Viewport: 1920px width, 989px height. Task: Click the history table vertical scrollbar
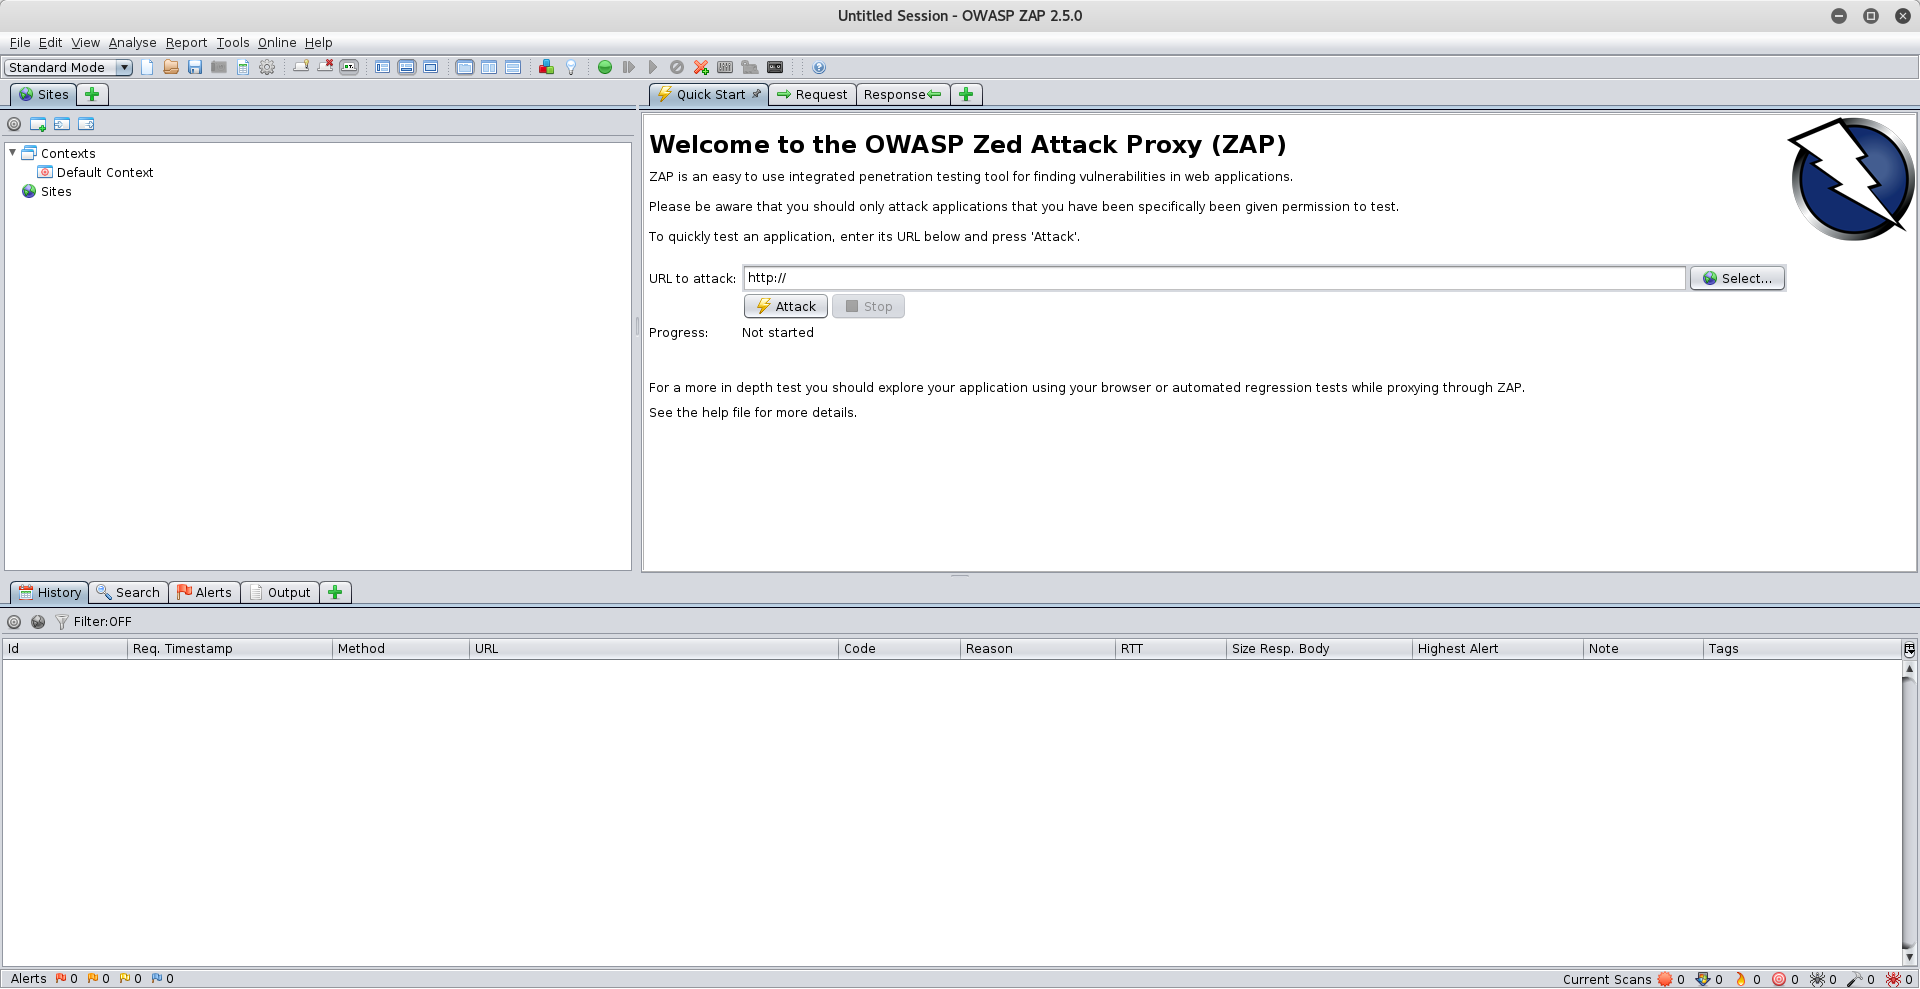click(1909, 812)
